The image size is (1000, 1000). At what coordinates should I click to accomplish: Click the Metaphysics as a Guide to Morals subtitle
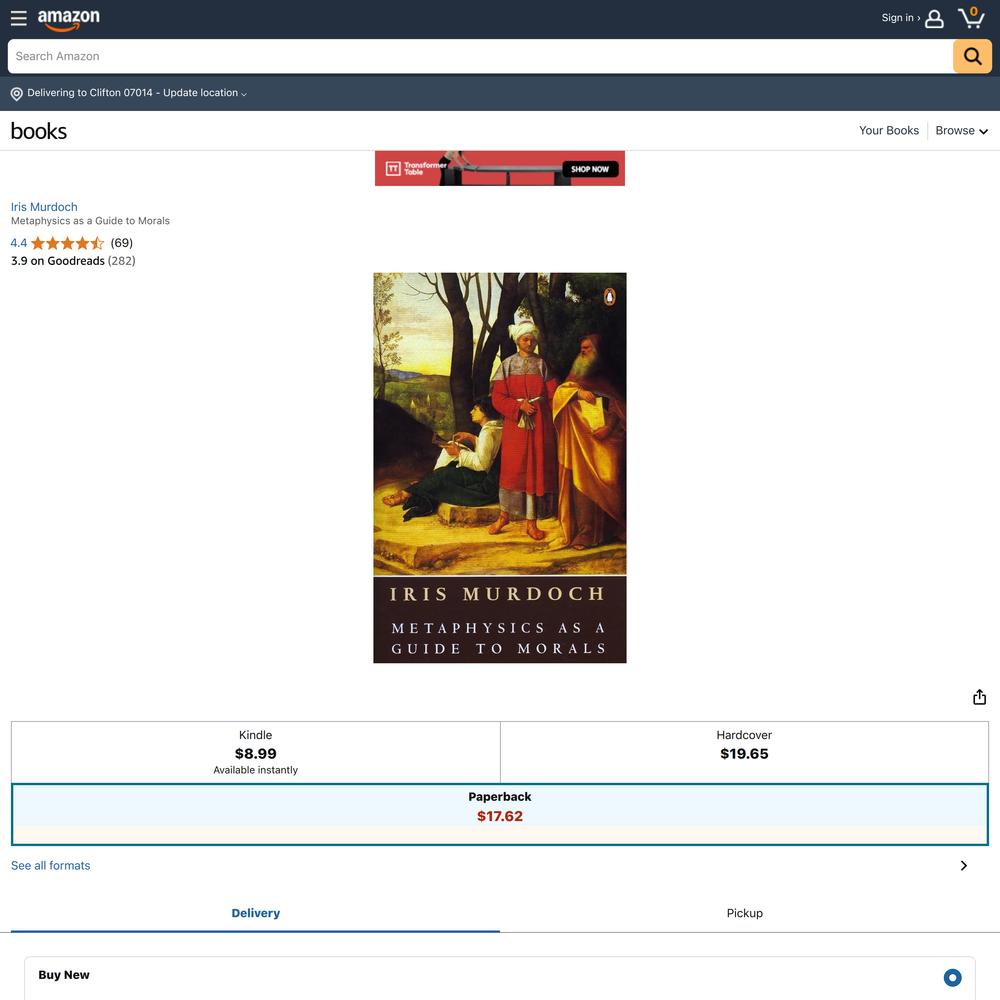click(91, 221)
